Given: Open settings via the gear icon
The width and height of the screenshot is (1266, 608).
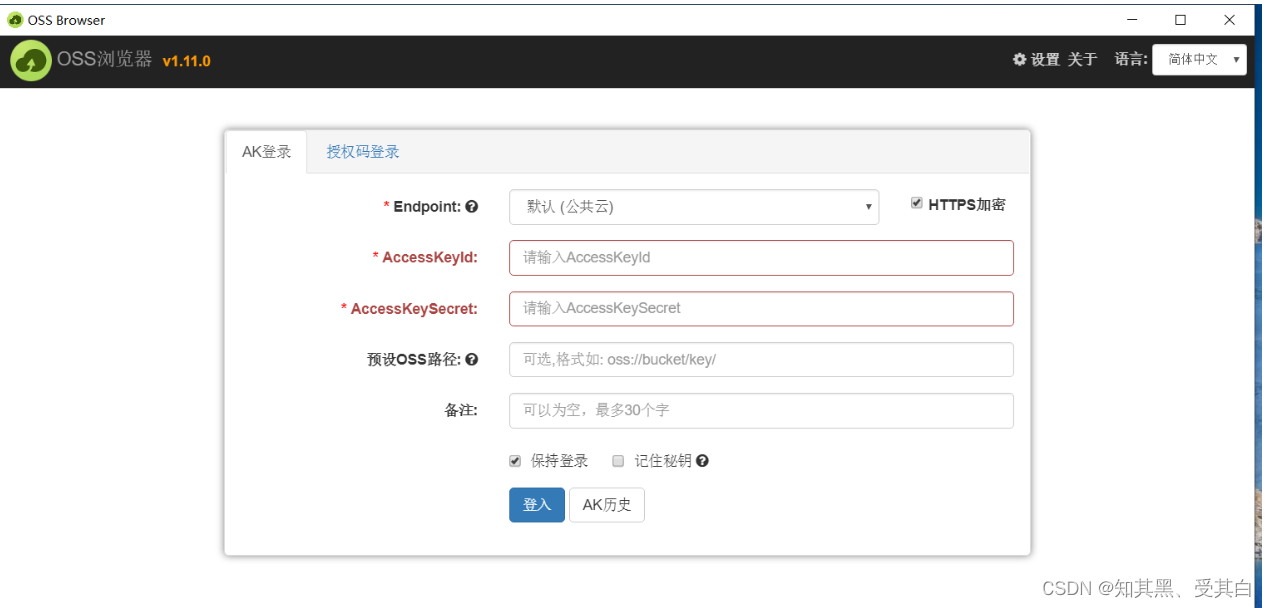Looking at the screenshot, I should pyautogui.click(x=1020, y=60).
